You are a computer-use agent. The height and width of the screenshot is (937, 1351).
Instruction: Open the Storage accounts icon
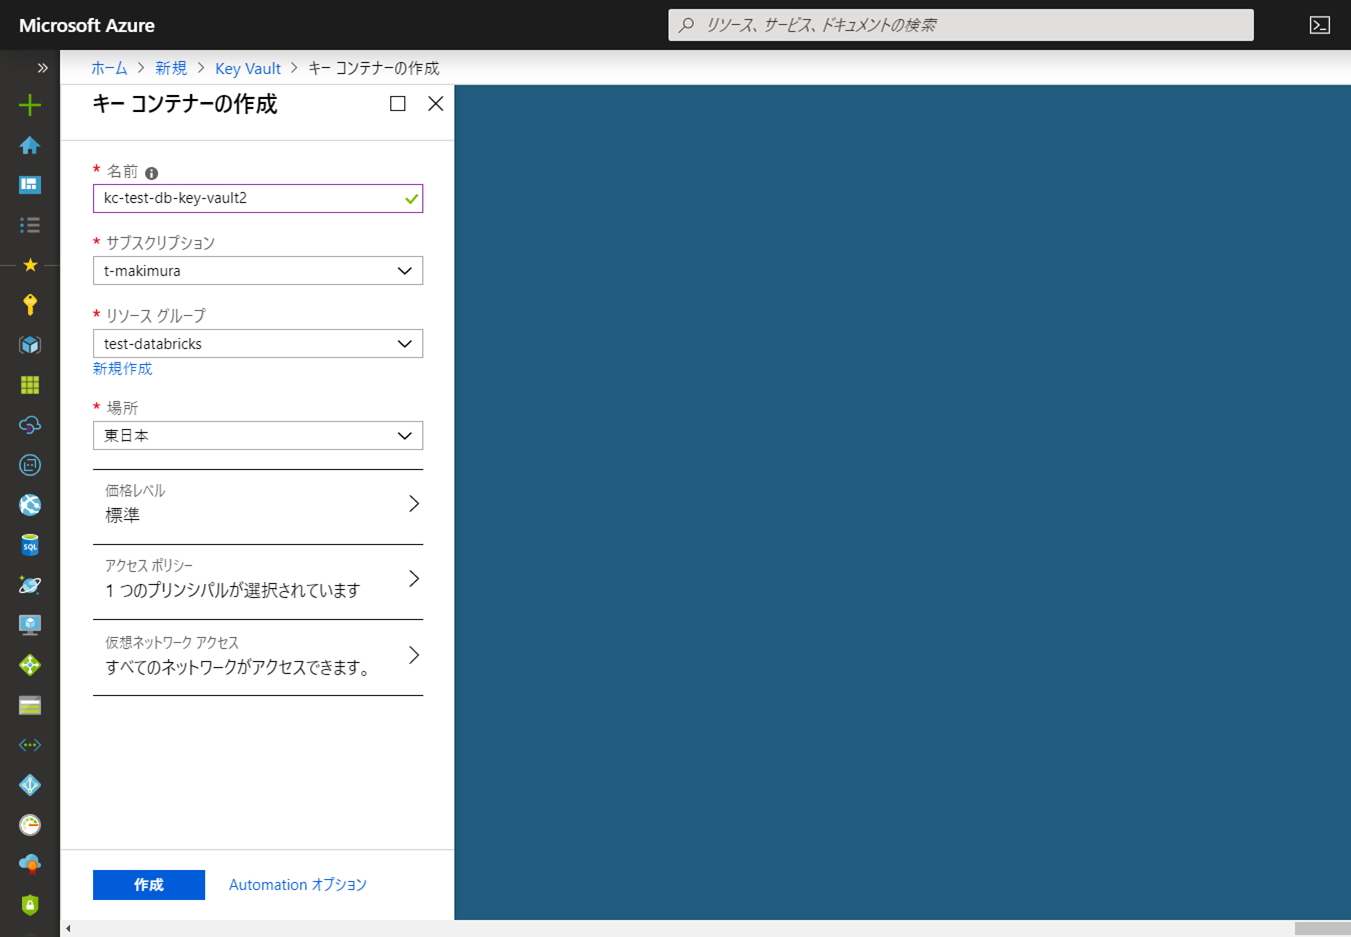(30, 705)
